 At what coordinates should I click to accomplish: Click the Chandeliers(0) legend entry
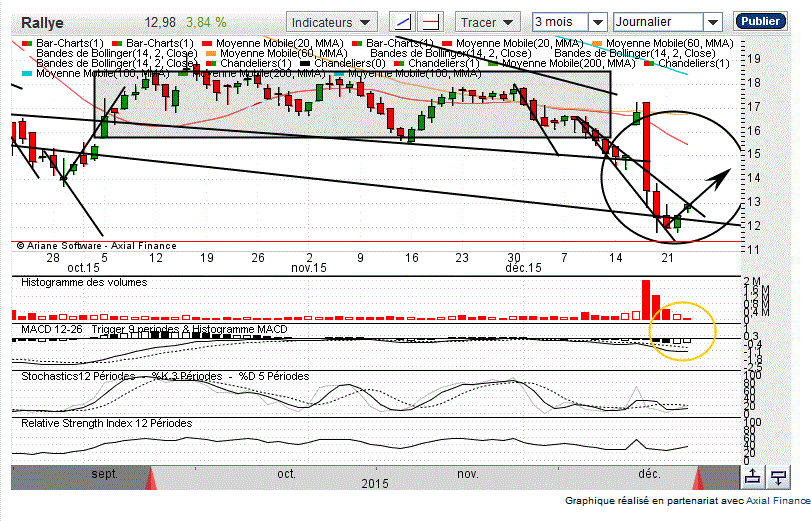[x=343, y=63]
